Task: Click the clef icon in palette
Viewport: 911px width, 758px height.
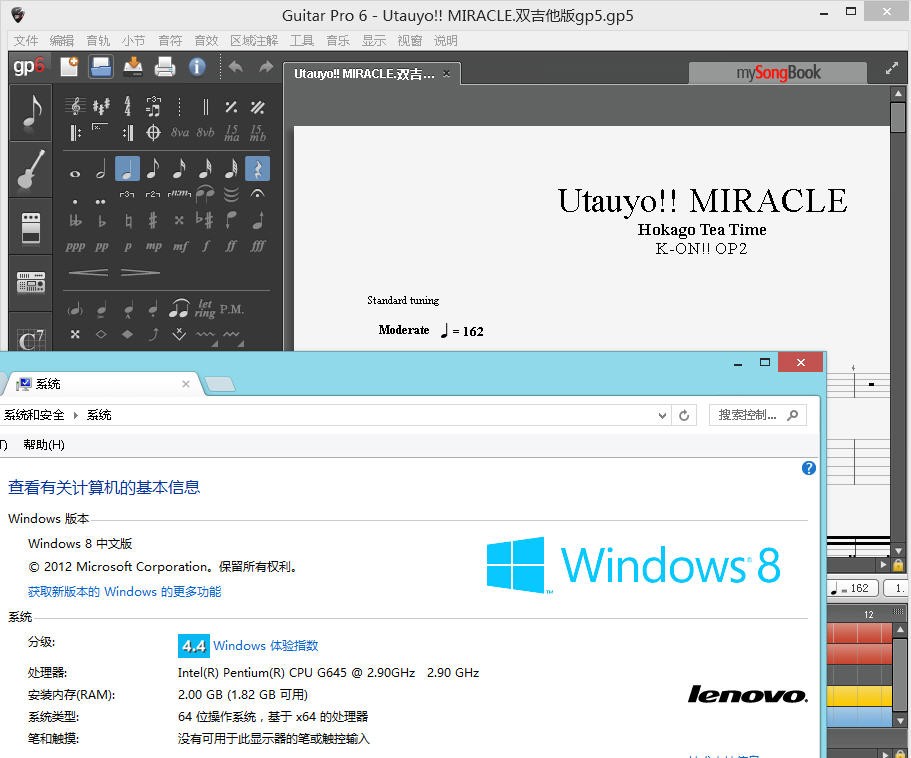Action: 75,106
